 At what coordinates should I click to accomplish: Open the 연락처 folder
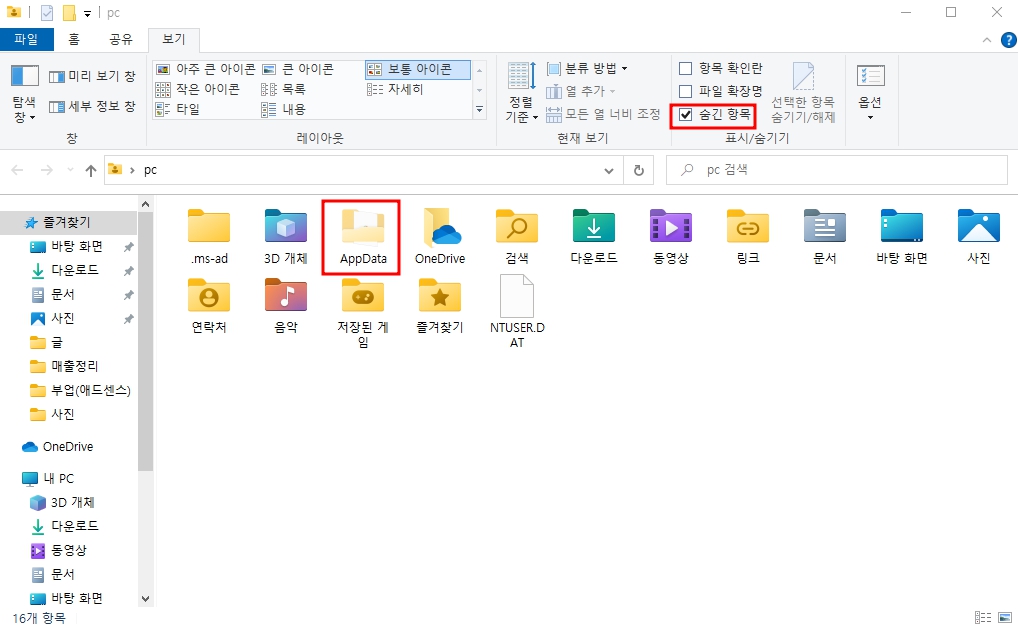coord(209,305)
